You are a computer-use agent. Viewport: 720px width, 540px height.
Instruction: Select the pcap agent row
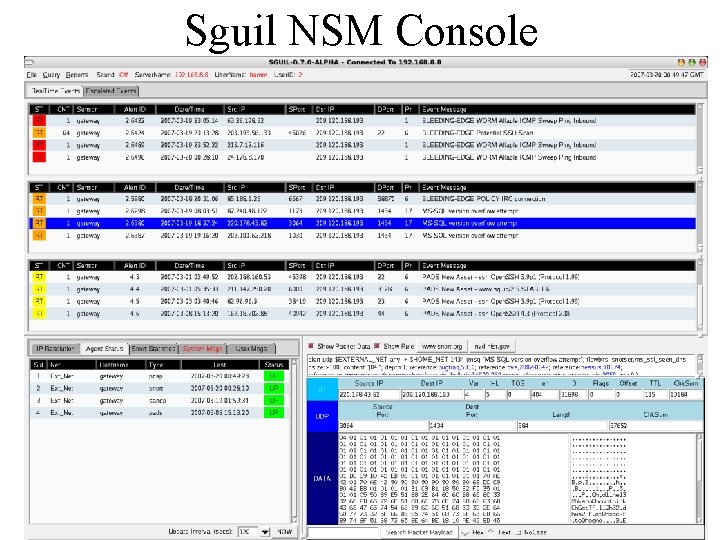click(159, 376)
